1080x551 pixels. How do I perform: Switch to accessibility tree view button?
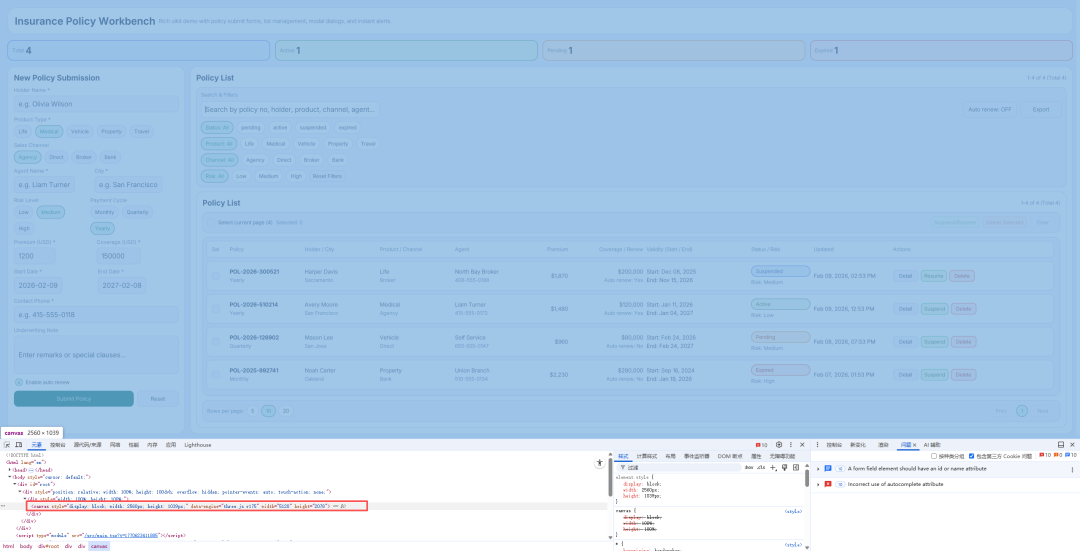pyautogui.click(x=600, y=463)
